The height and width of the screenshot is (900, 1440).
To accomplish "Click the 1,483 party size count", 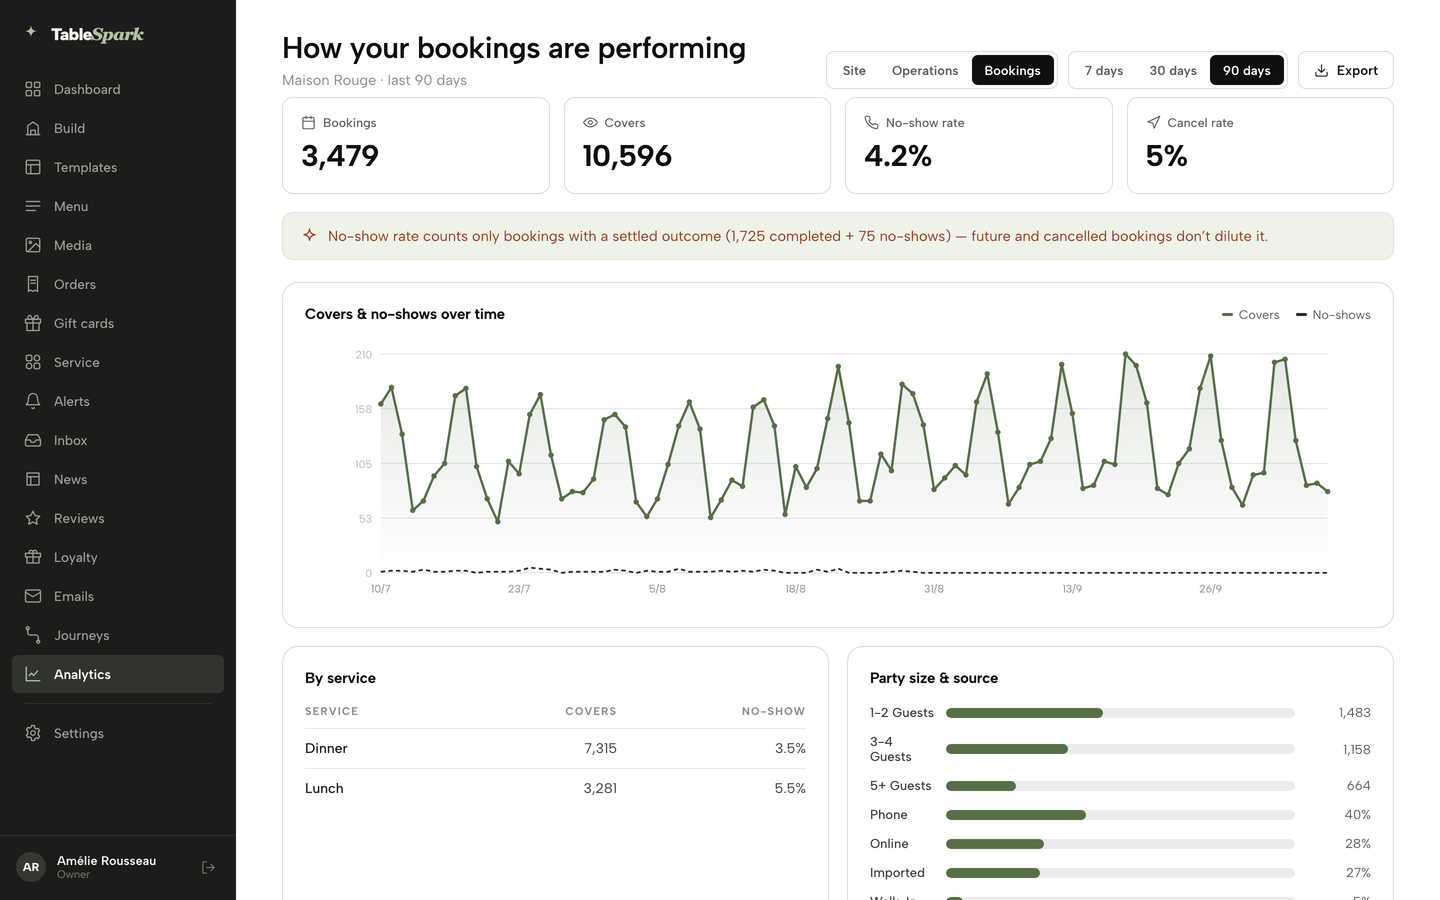I will (x=1354, y=713).
